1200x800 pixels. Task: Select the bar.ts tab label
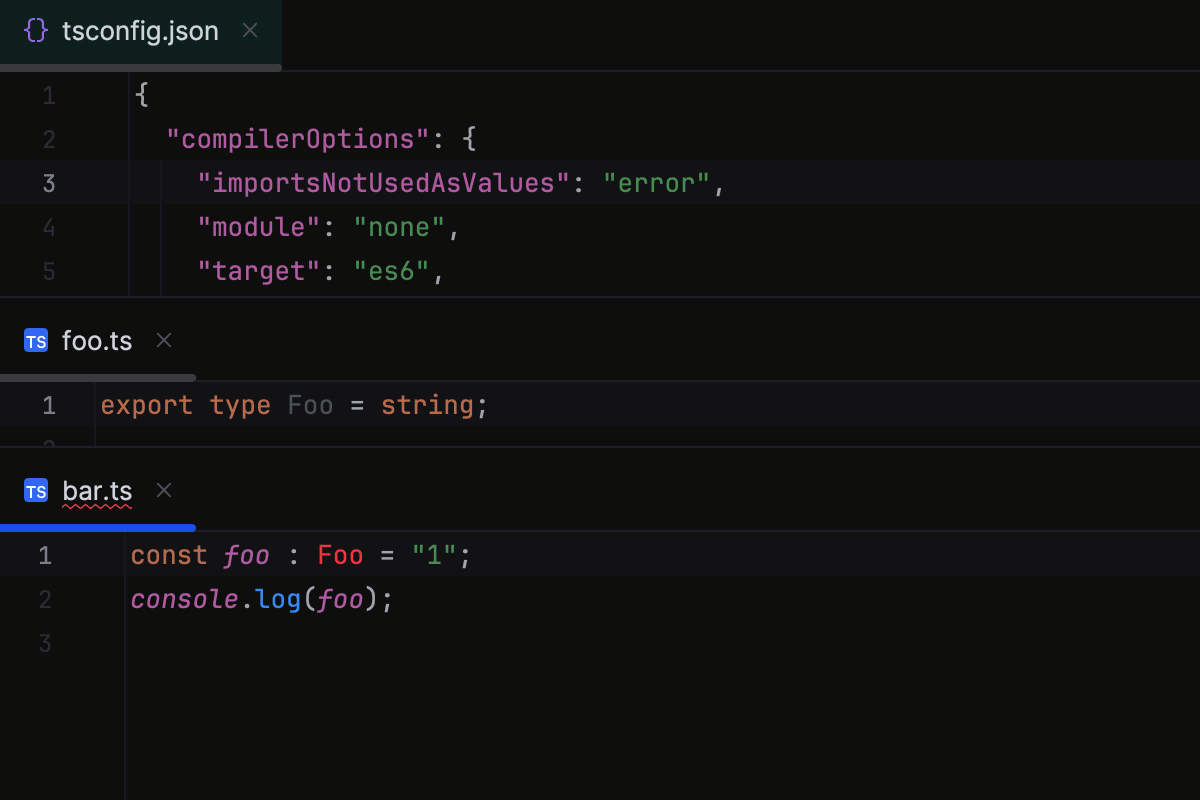click(x=97, y=490)
